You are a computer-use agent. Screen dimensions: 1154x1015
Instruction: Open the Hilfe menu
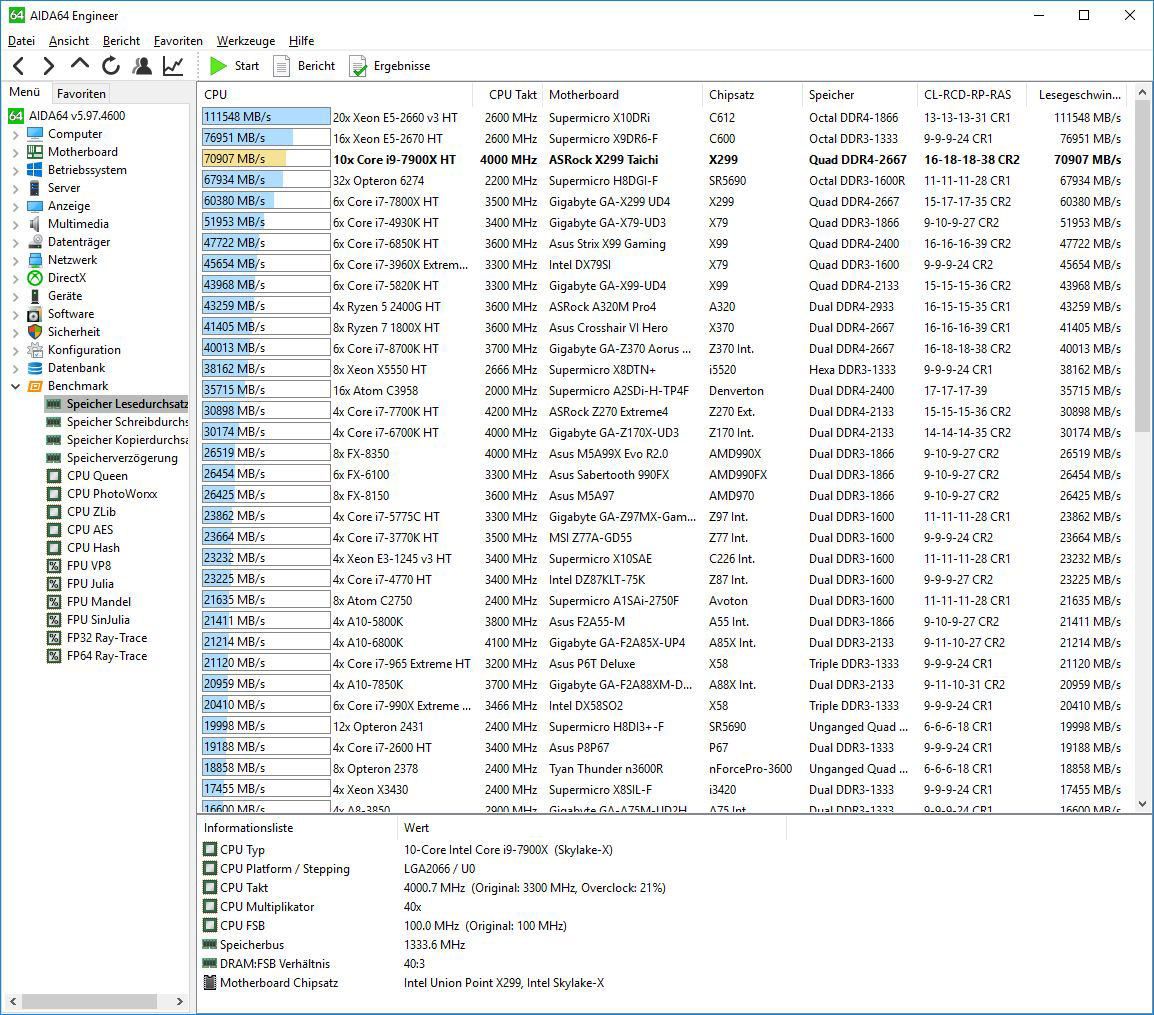click(302, 41)
